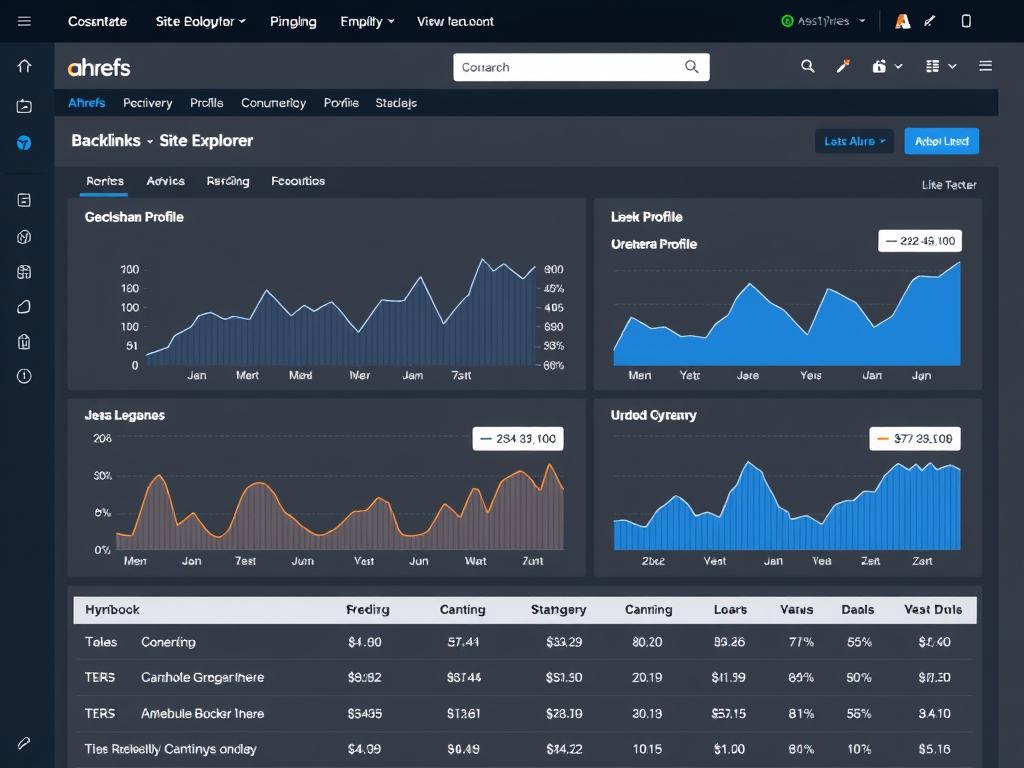
Task: Click the green status indicator icon
Action: [x=787, y=21]
